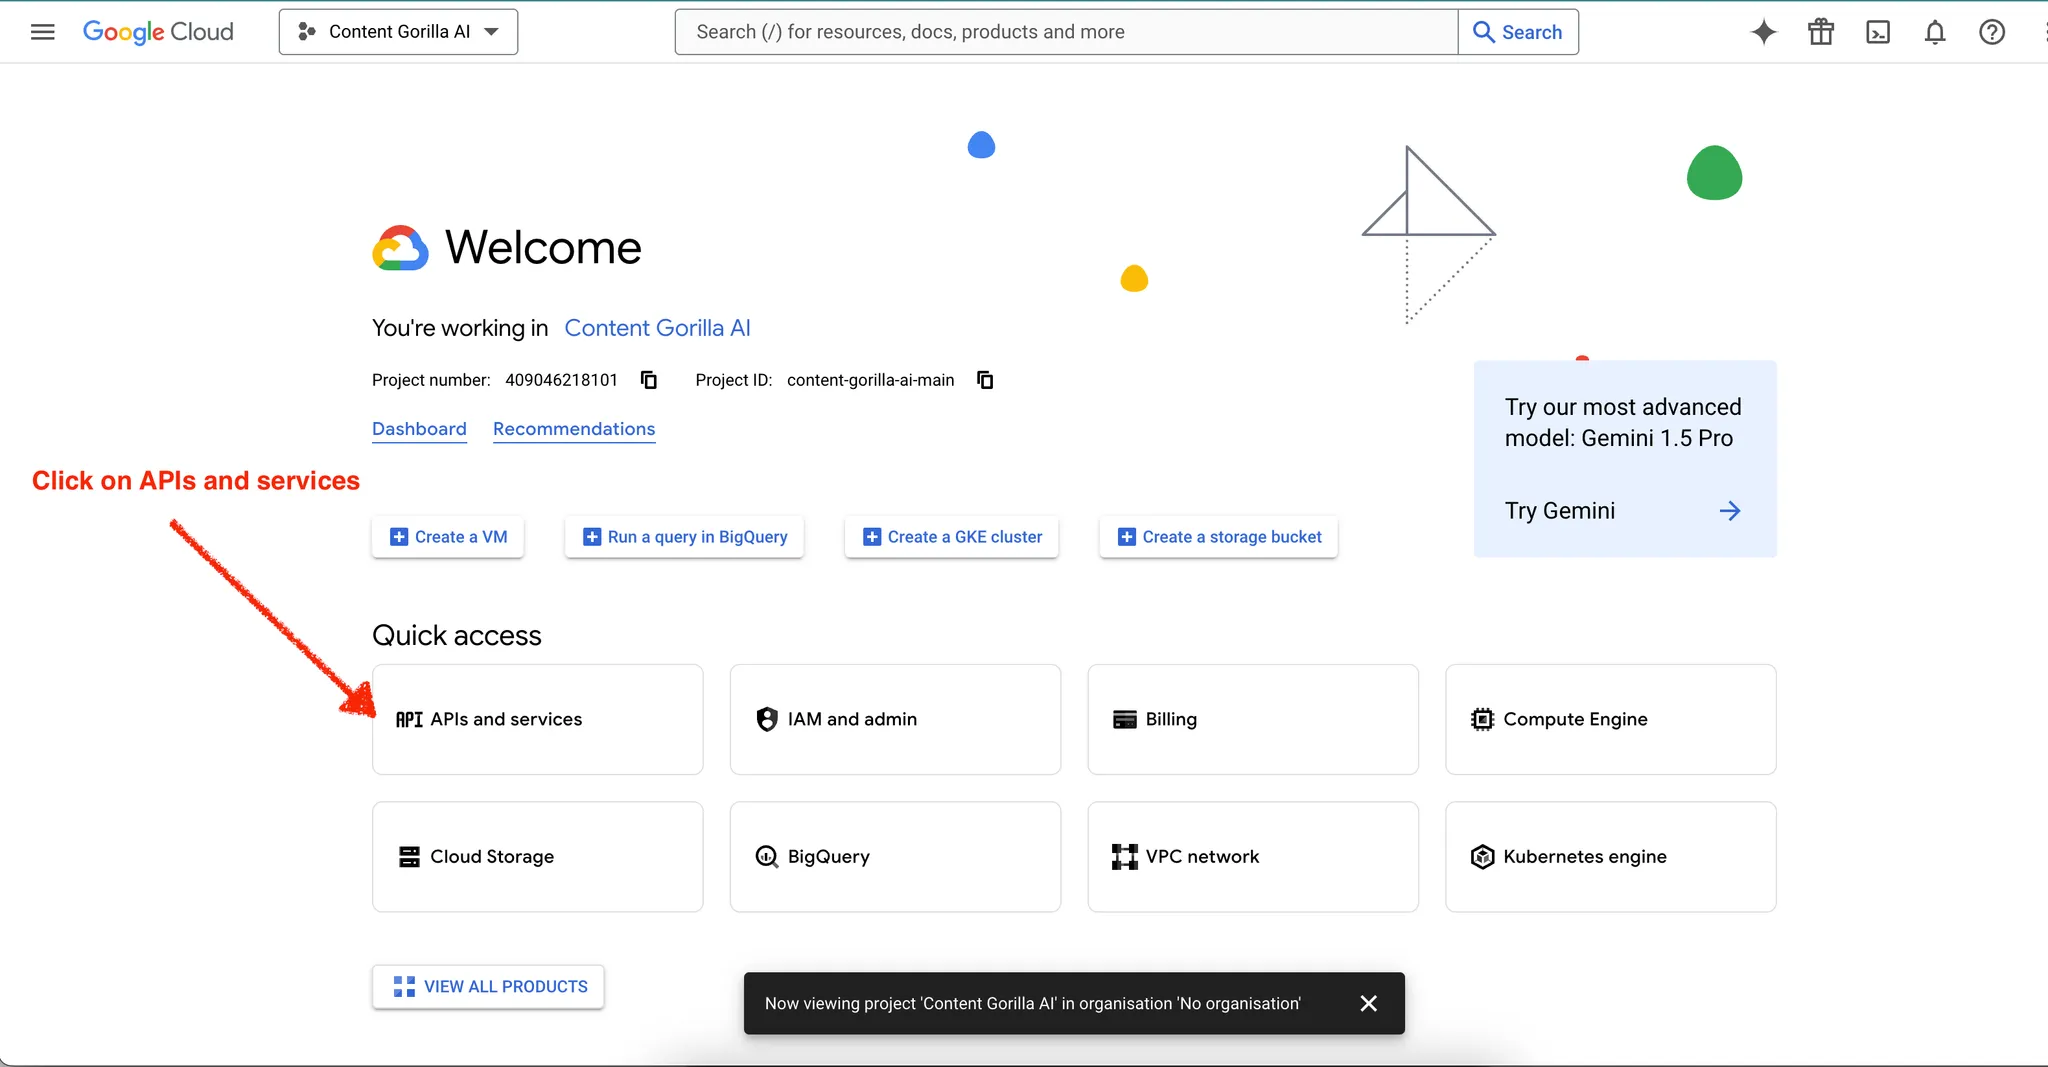This screenshot has height=1067, width=2048.
Task: Click the API icon on APIs card
Action: [409, 720]
